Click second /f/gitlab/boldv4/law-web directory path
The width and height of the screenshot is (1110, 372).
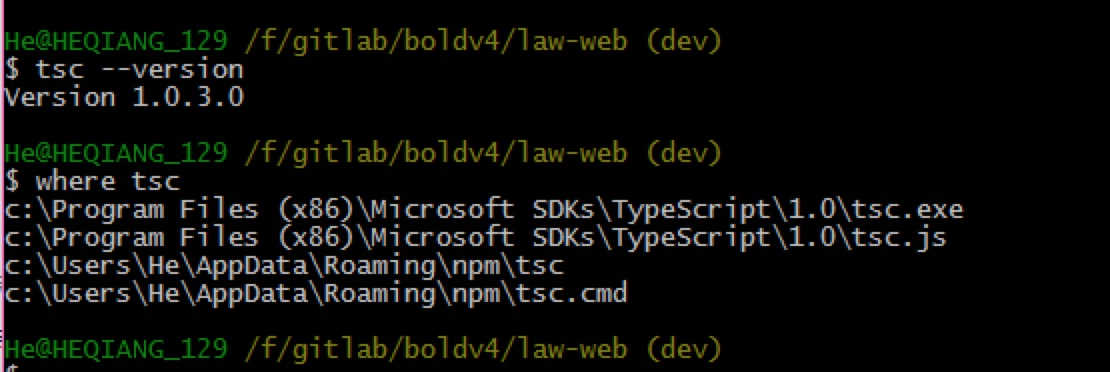436,153
